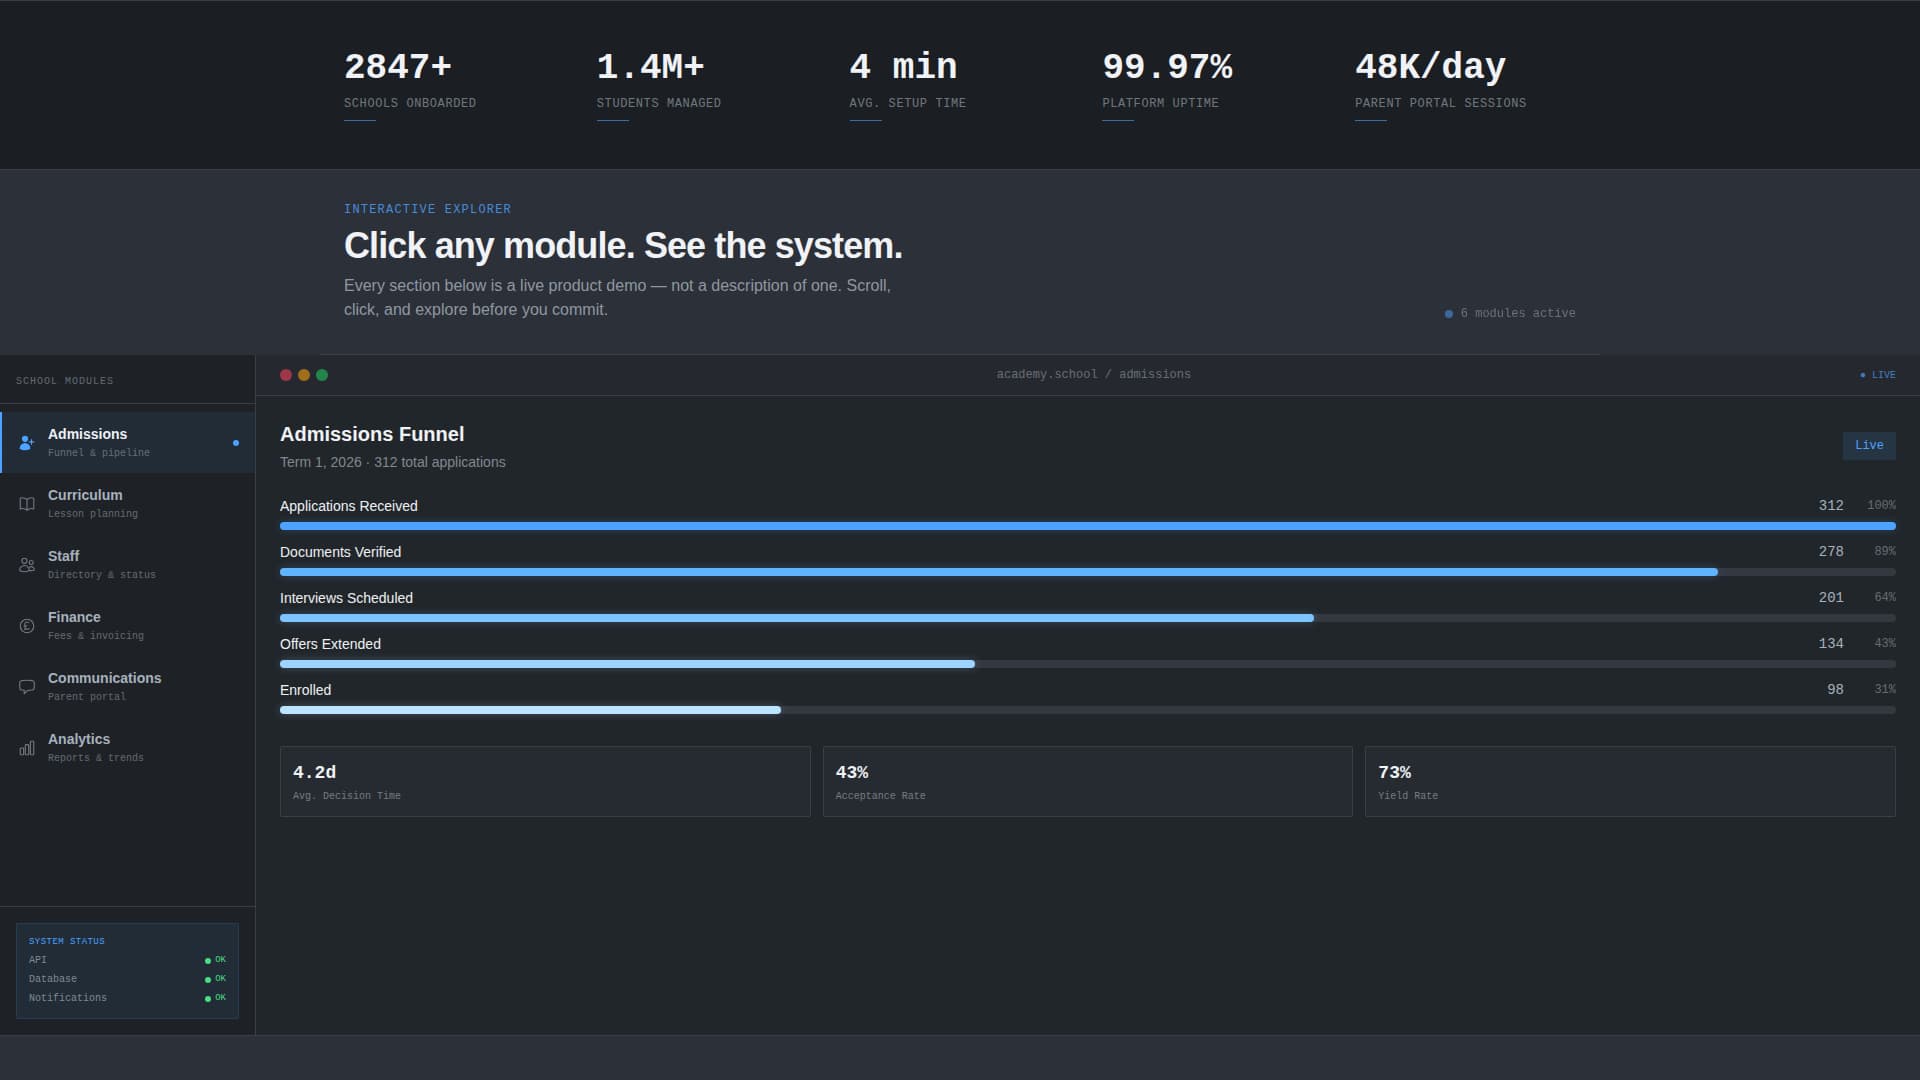Viewport: 1920px width, 1080px height.
Task: Click the Enrolled funnel bar
Action: pos(1087,710)
